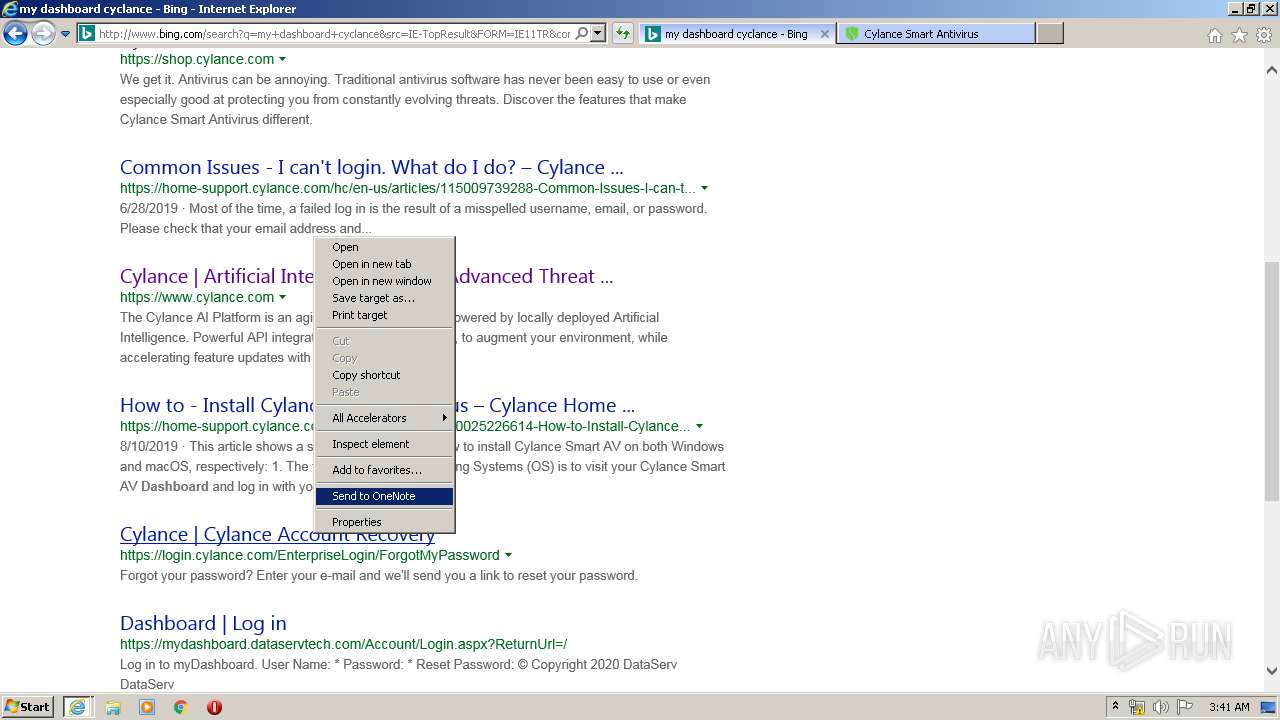Click the Action Center flag tray icon
Viewport: 1280px width, 720px height.
1185,707
